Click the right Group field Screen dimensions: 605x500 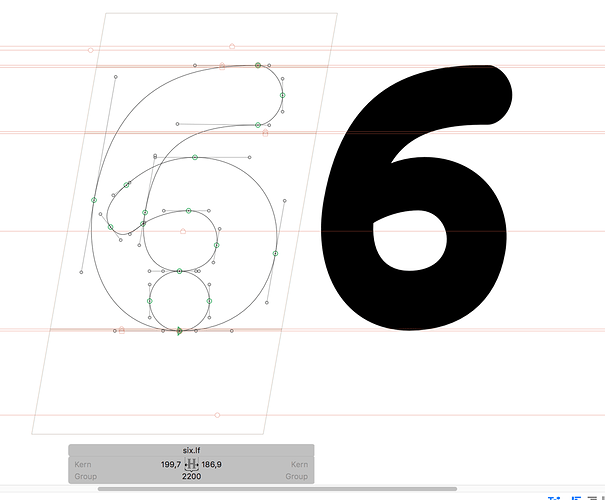[296, 477]
